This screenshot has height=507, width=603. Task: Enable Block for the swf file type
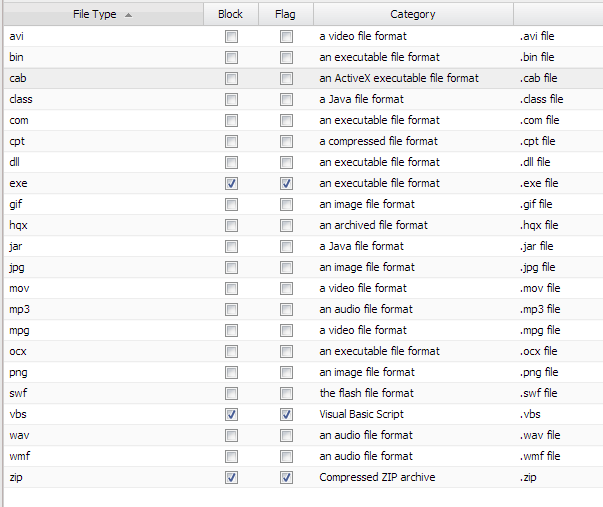231,393
